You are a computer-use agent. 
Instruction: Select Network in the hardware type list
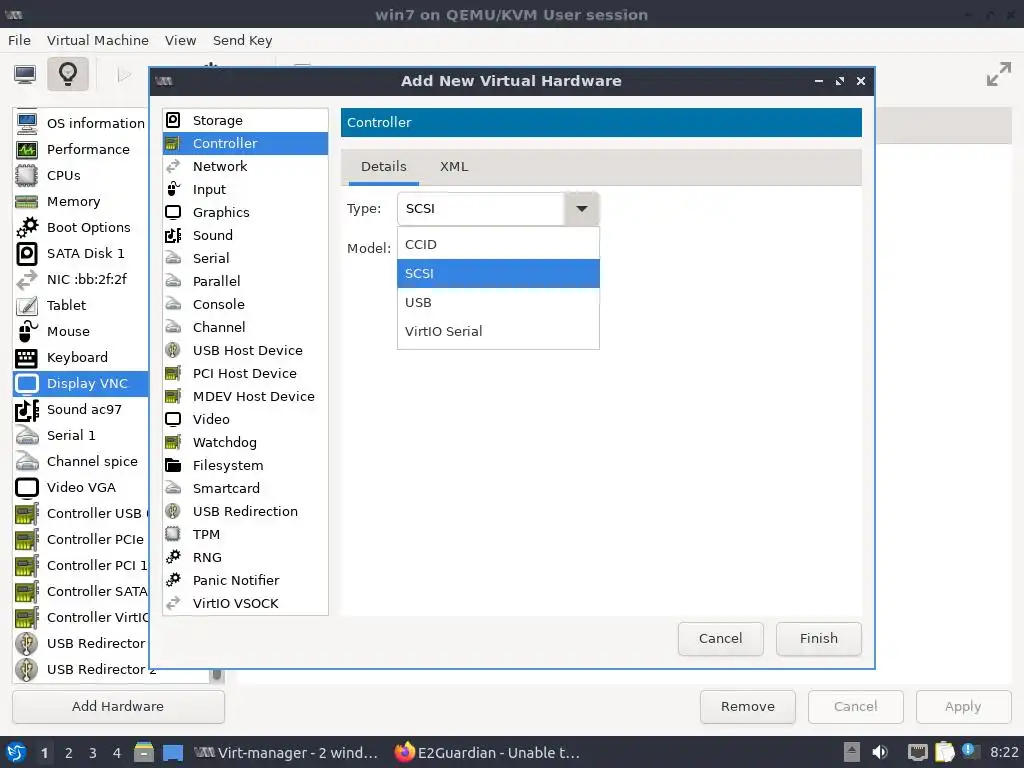[x=246, y=167]
